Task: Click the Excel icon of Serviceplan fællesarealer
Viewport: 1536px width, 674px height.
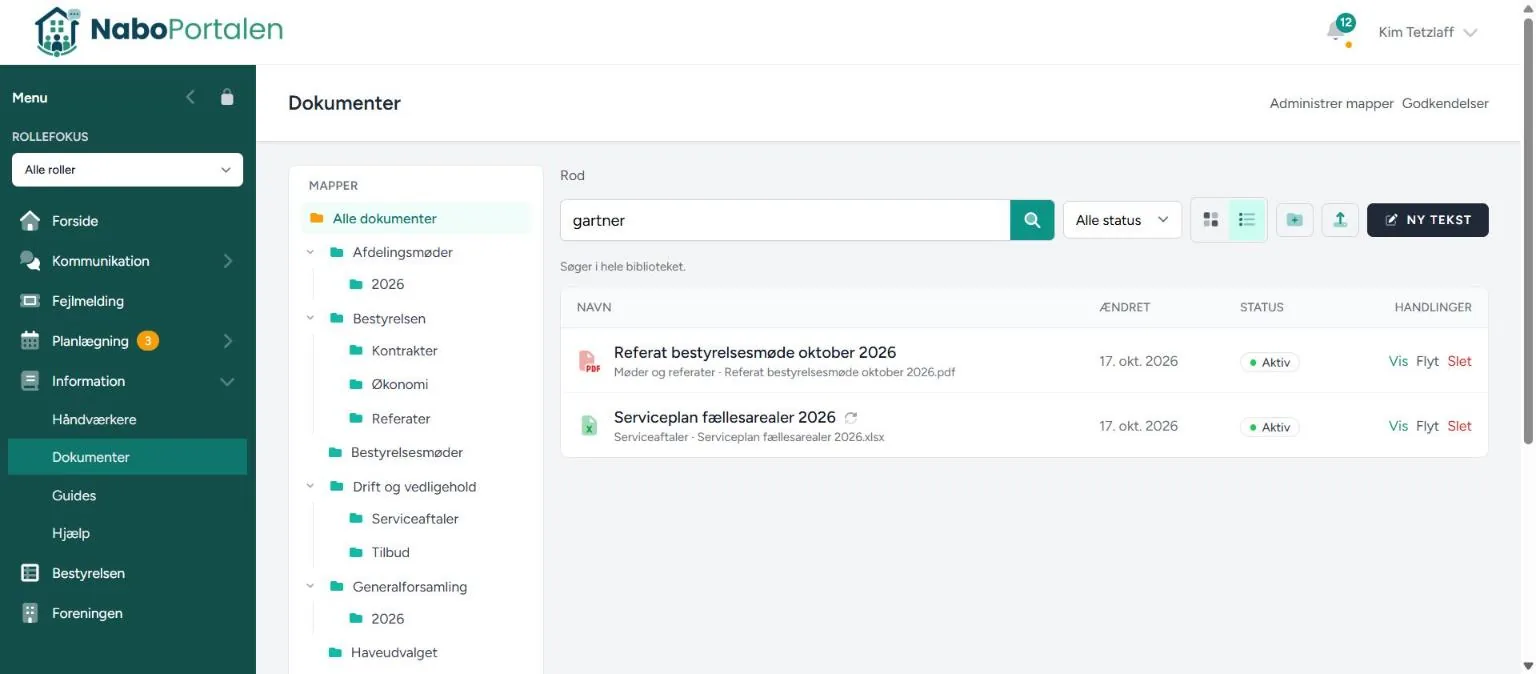Action: click(589, 426)
